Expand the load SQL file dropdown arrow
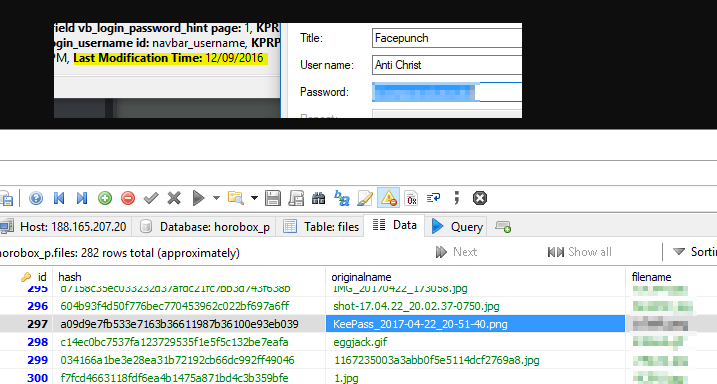Viewport: 717px width, 384px height. [254, 198]
